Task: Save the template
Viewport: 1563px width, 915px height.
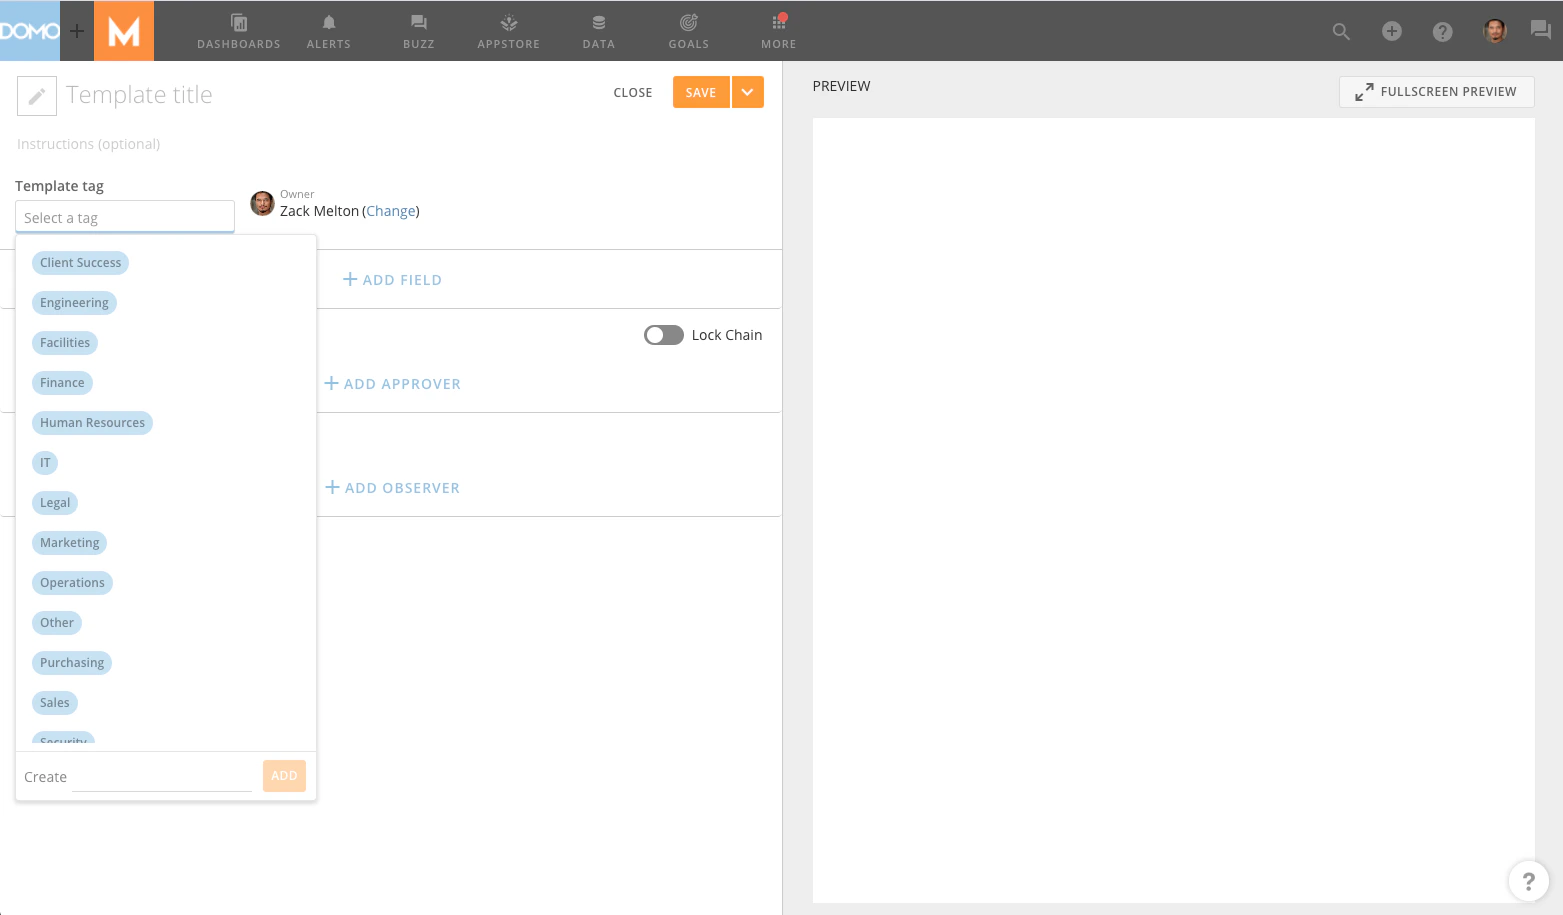Action: coord(701,92)
